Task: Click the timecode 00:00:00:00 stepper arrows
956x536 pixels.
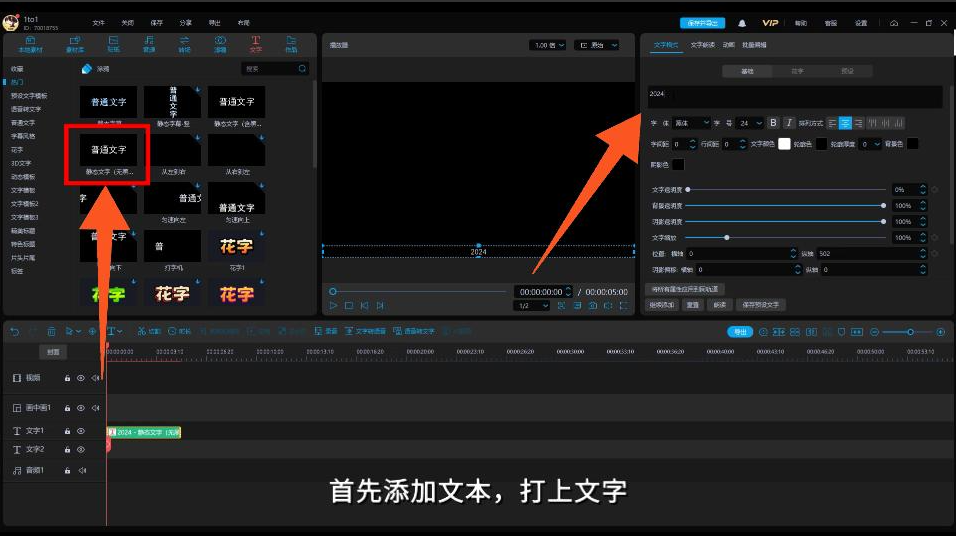Action: pos(568,291)
